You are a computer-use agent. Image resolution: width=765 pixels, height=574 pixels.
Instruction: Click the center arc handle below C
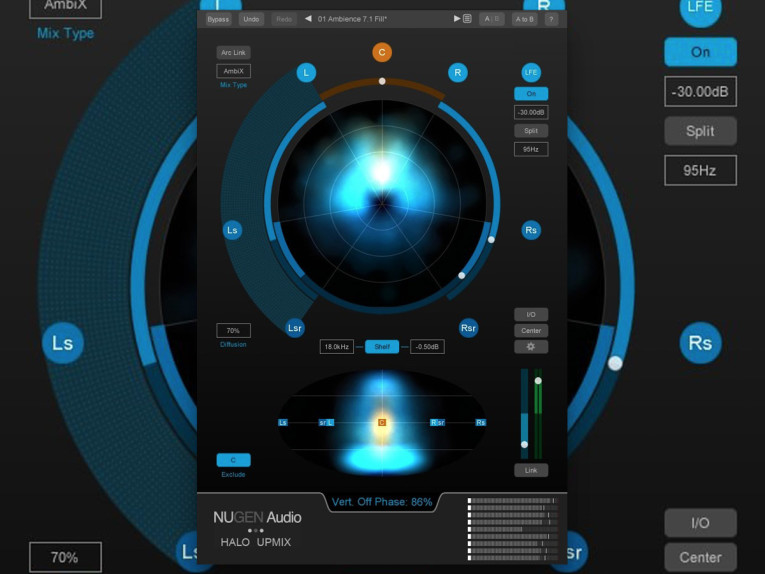point(382,81)
